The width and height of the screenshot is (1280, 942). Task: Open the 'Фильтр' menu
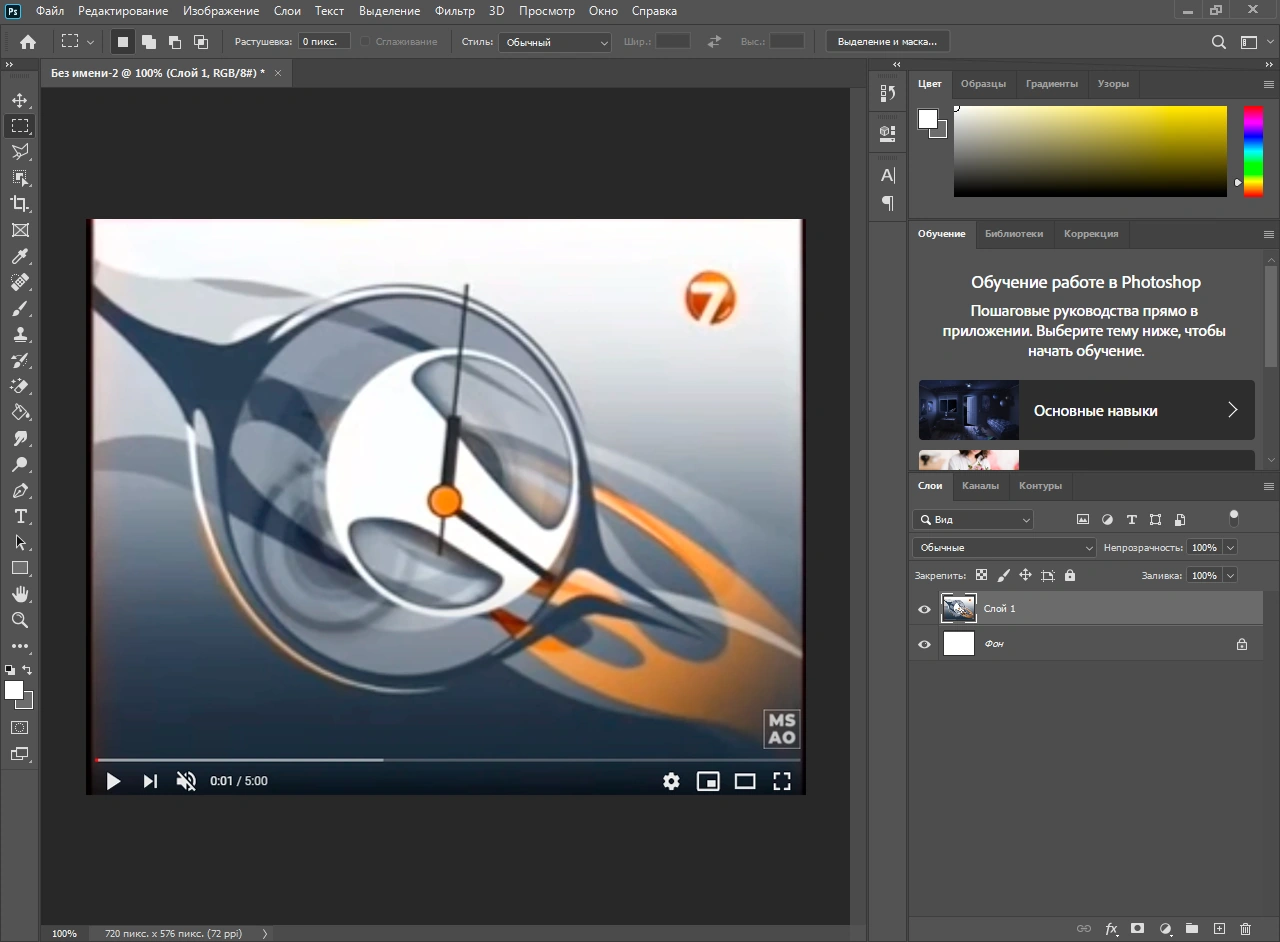pyautogui.click(x=455, y=11)
